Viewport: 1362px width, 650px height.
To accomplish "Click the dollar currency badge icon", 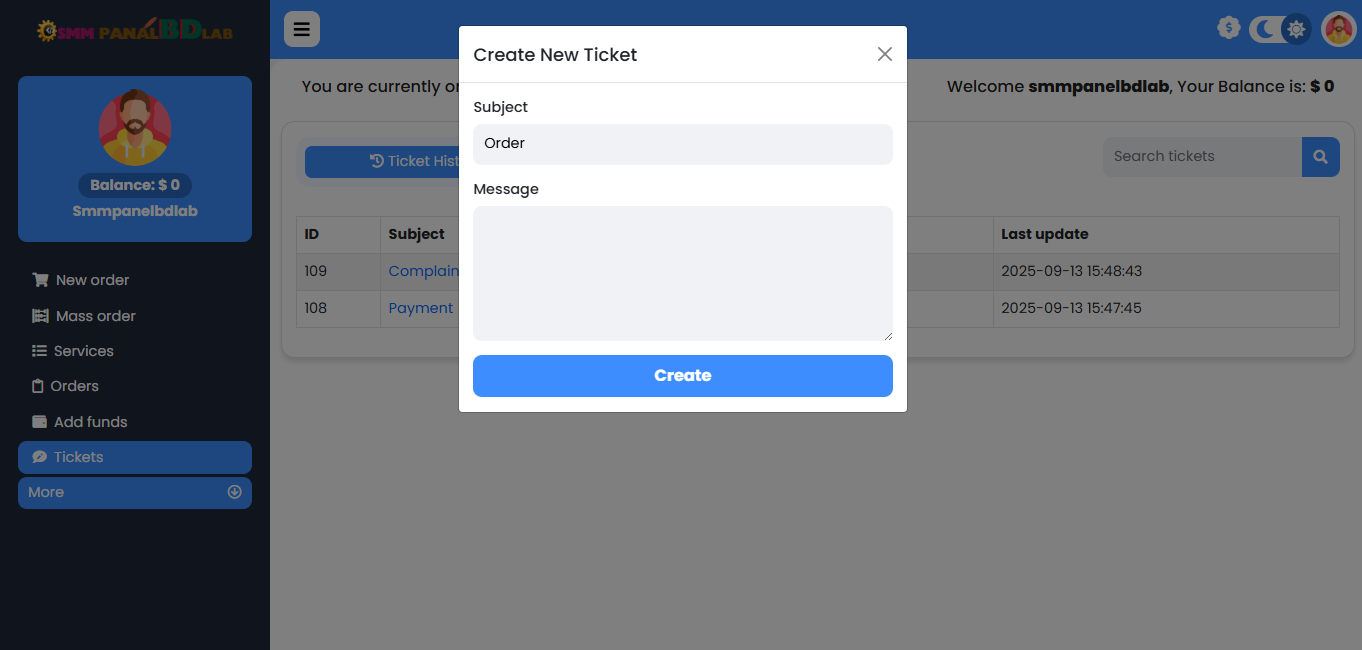I will click(1228, 28).
